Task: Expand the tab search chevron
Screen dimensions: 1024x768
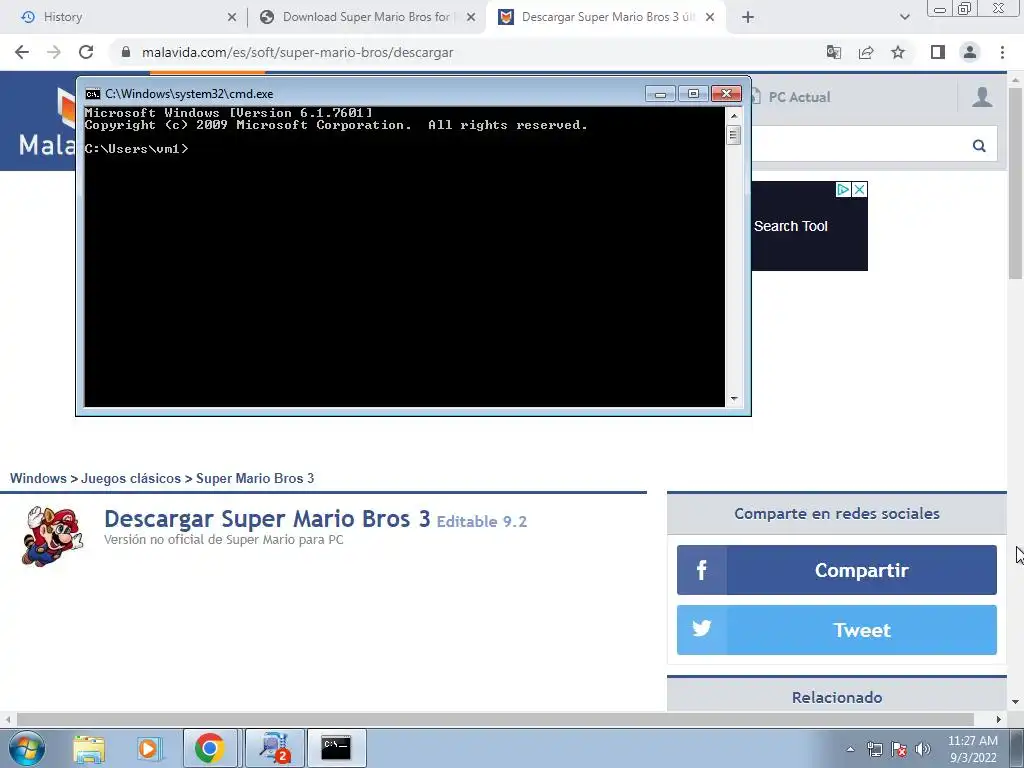Action: point(904,17)
